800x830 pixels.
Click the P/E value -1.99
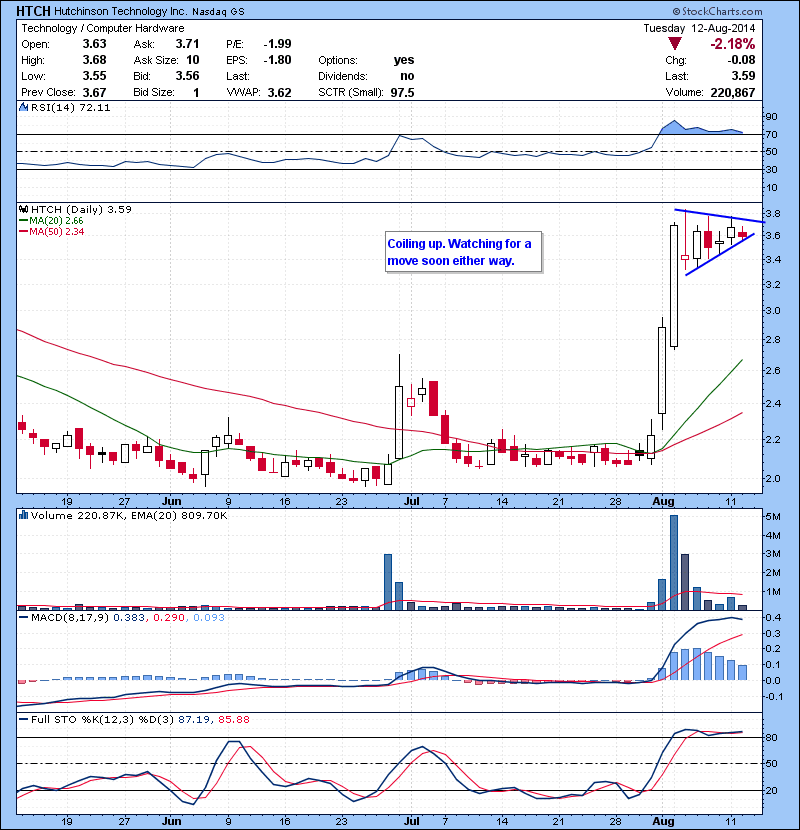click(277, 44)
